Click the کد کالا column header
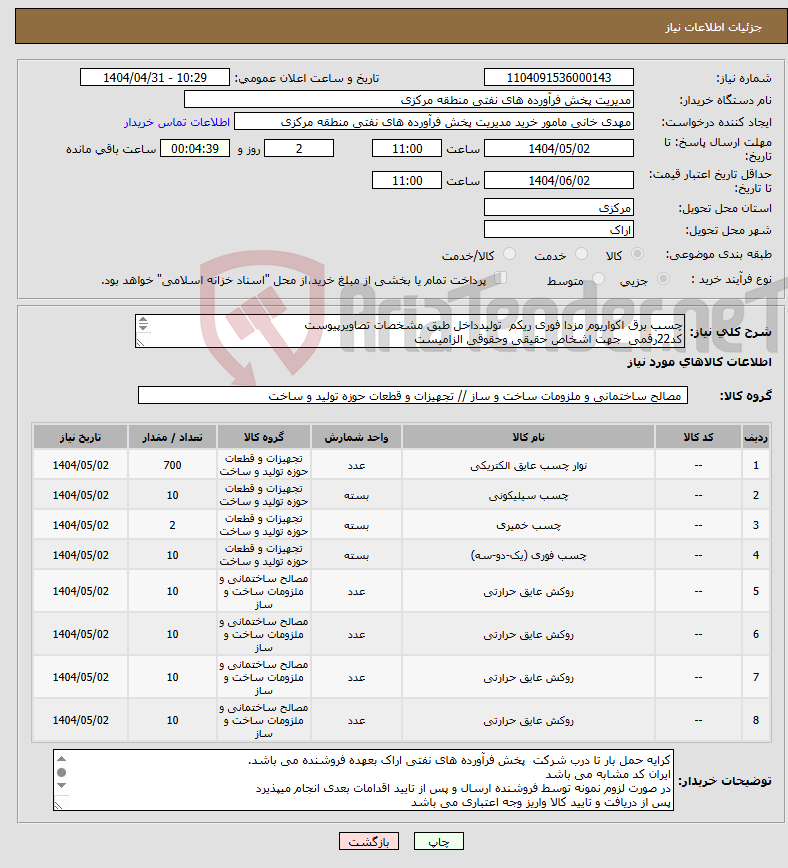The width and height of the screenshot is (788, 868). (698, 437)
